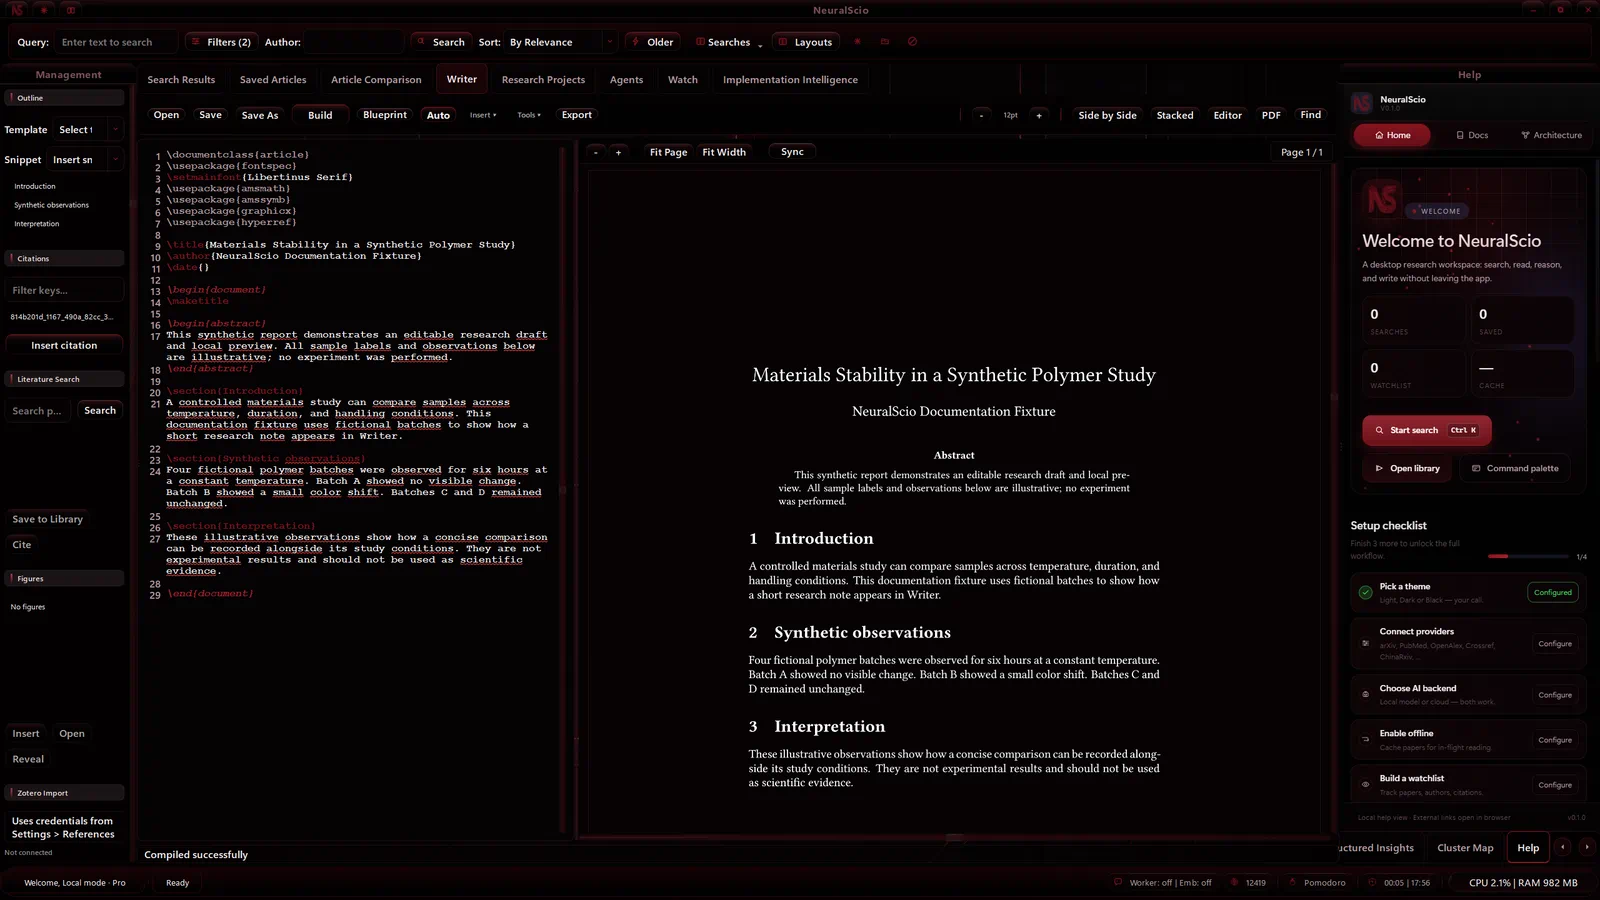The image size is (1600, 900).
Task: Open Architecture via its diagram icon
Action: pyautogui.click(x=1526, y=135)
